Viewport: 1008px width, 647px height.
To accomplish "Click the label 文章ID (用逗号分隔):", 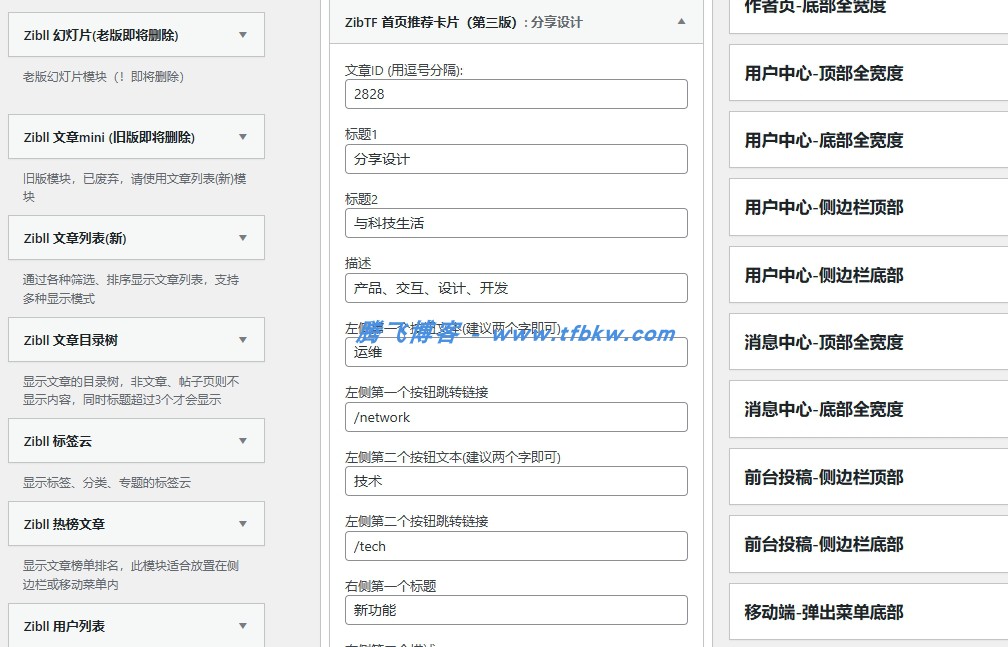I will [x=404, y=70].
